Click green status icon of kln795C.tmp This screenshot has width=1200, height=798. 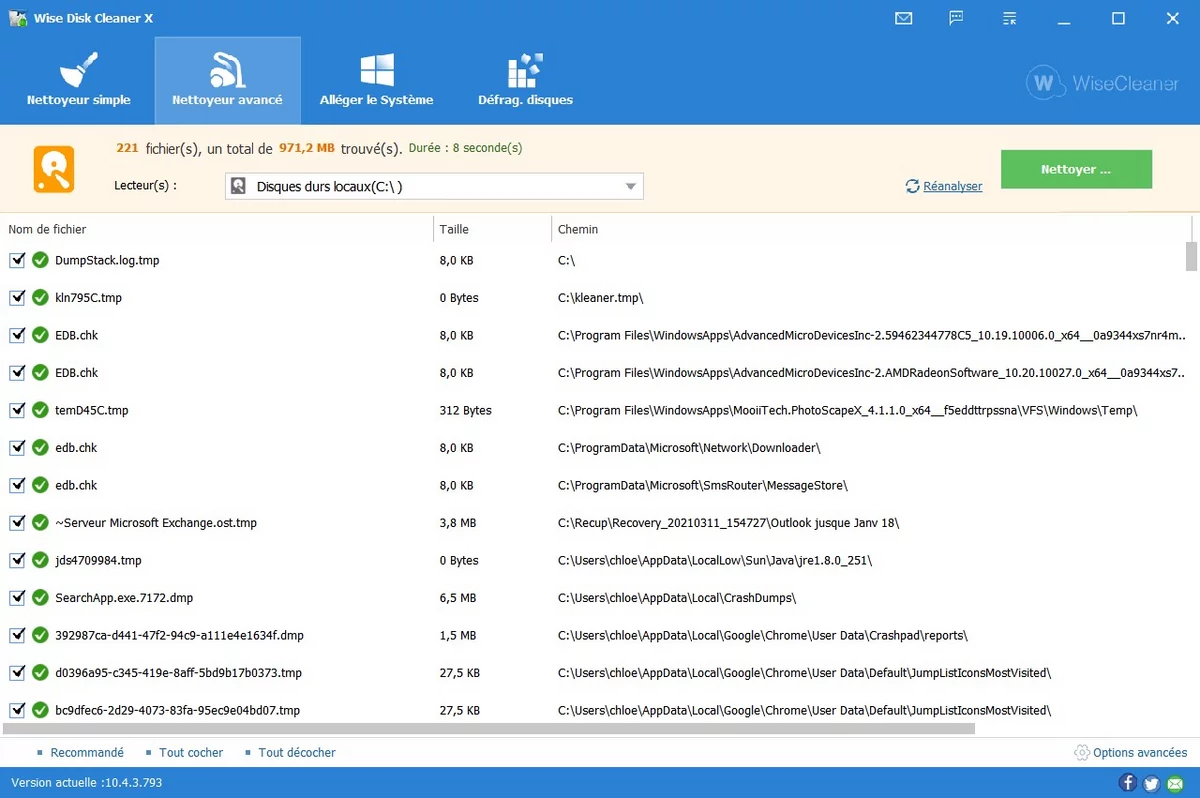coord(40,298)
